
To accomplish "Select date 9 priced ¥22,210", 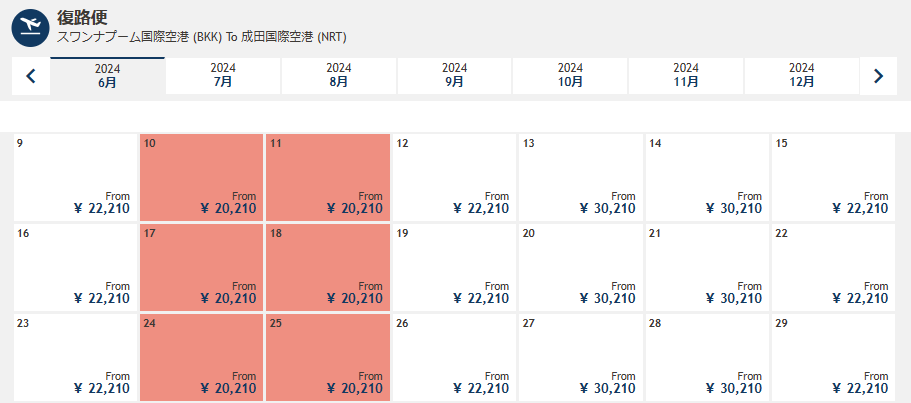I will 76,178.
